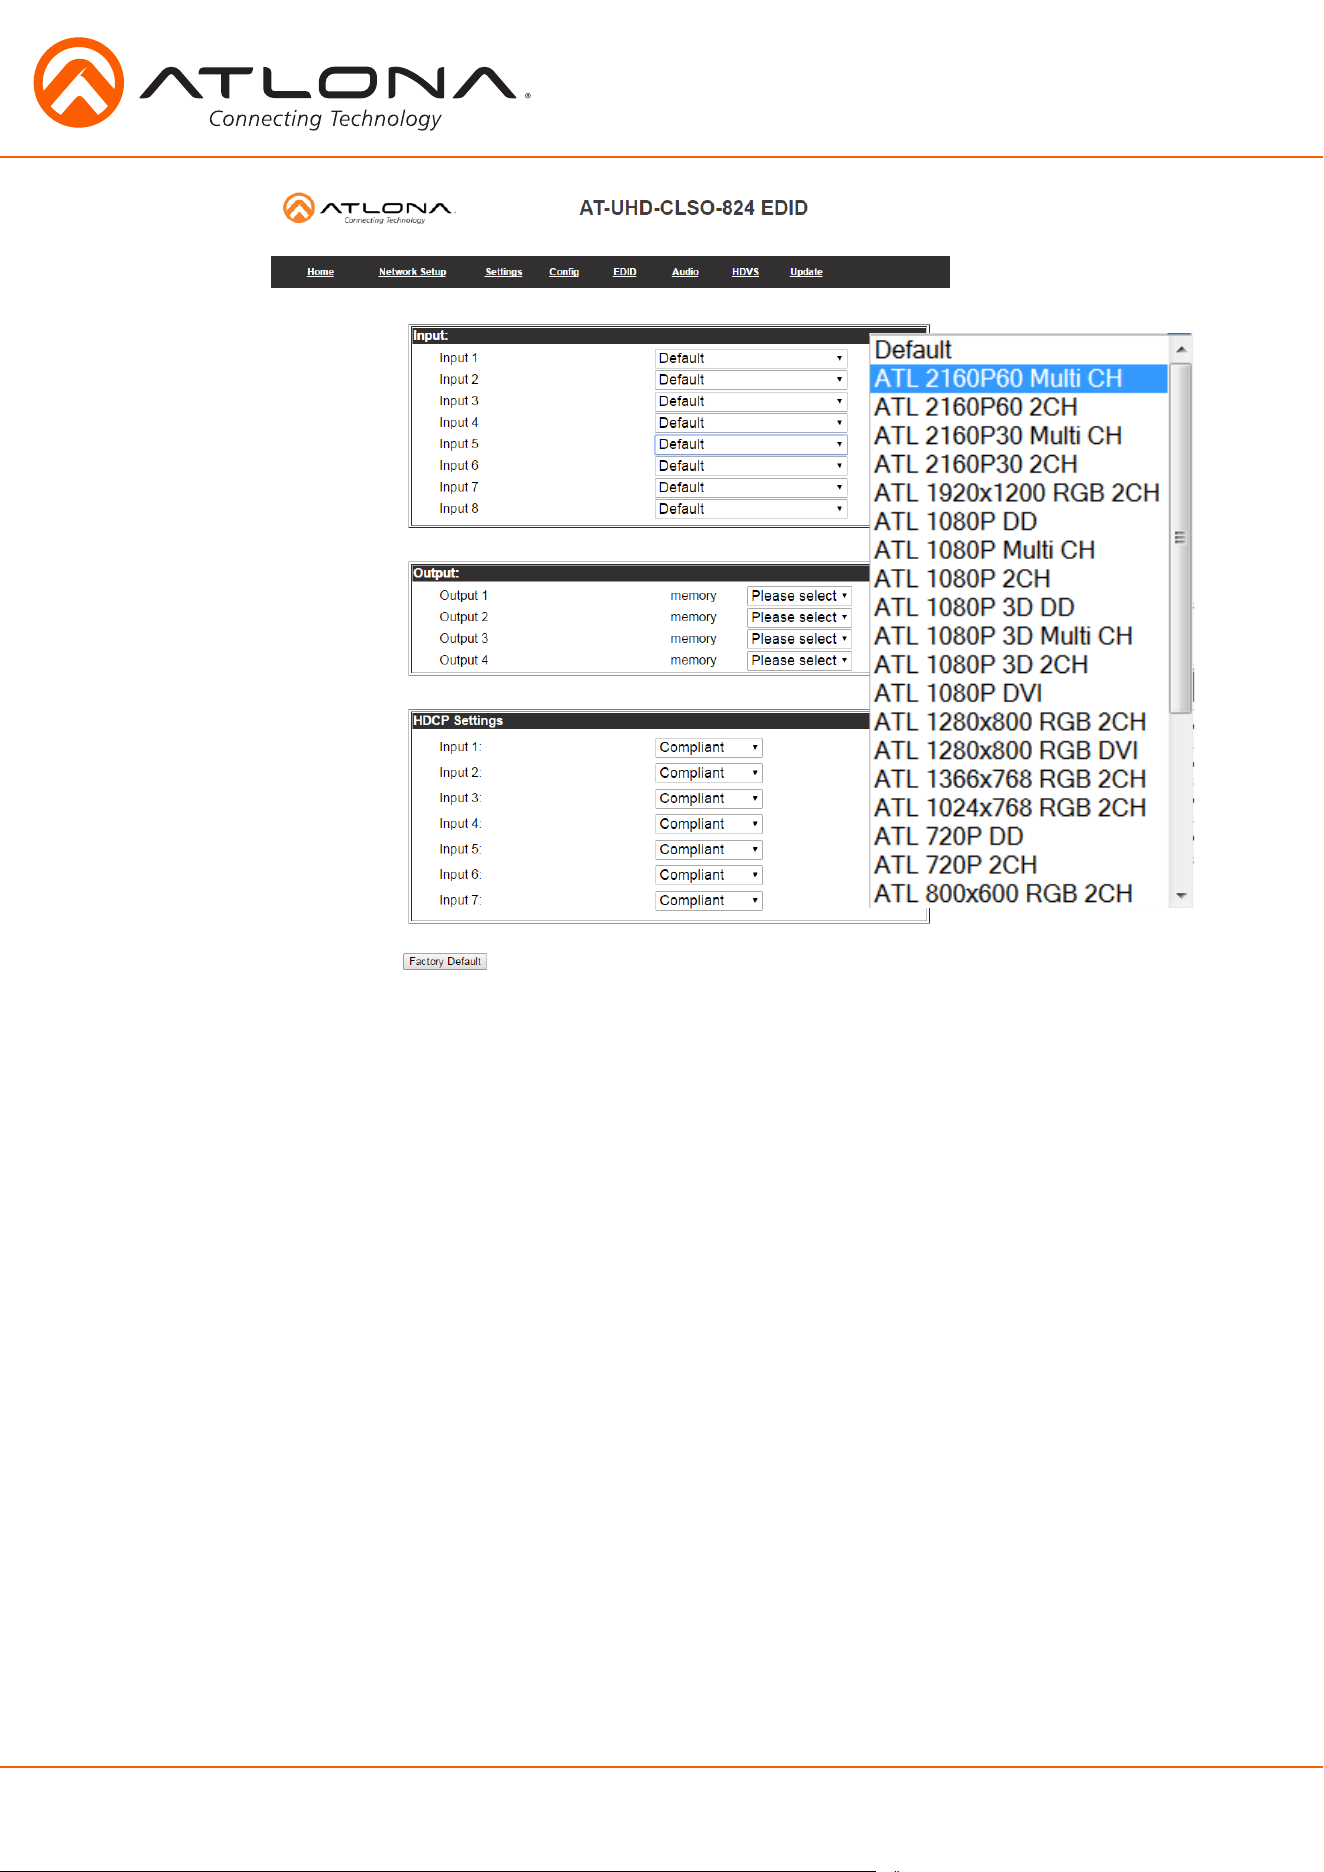Open the Audio page
The image size is (1324, 1872).
click(x=685, y=272)
